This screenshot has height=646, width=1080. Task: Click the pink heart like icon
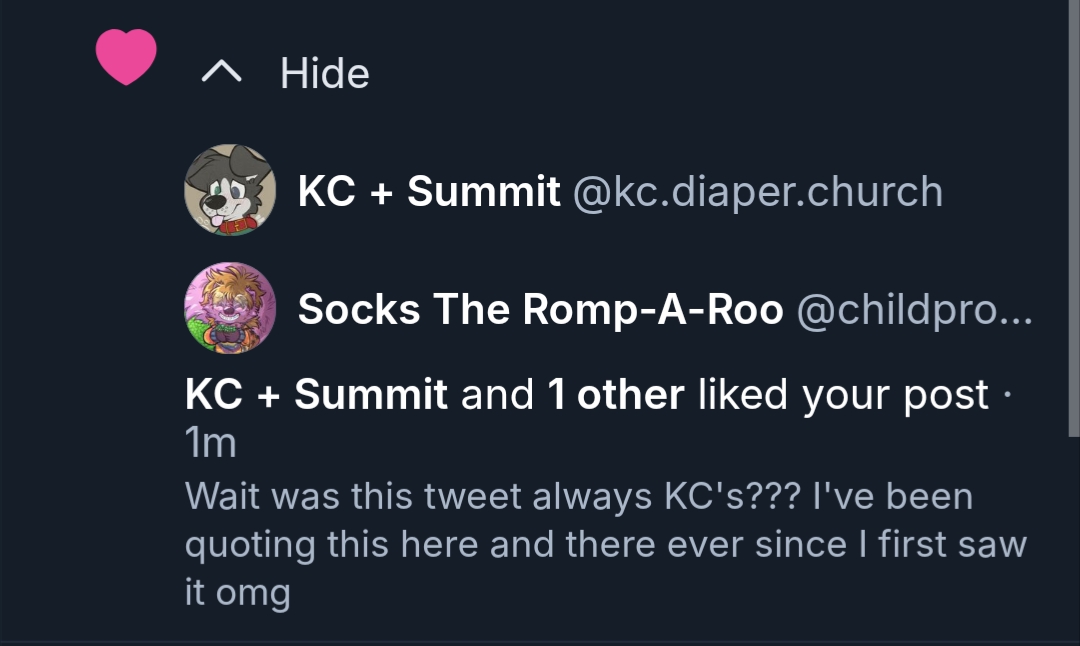pyautogui.click(x=126, y=57)
